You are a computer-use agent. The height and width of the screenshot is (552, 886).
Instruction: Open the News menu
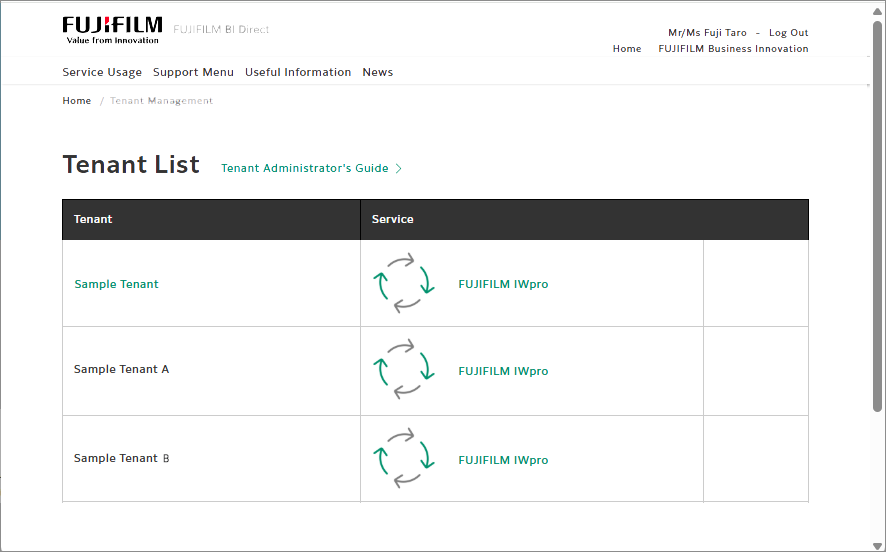tap(377, 72)
